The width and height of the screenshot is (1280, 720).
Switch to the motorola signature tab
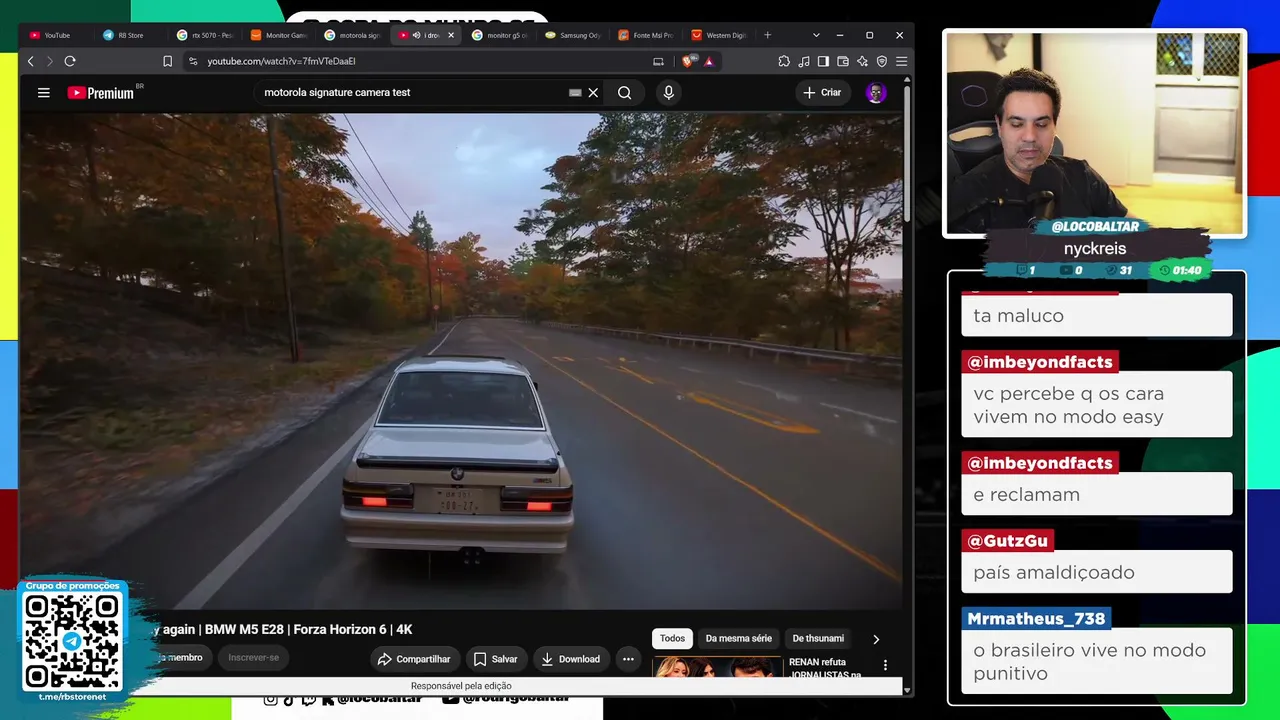click(x=352, y=35)
